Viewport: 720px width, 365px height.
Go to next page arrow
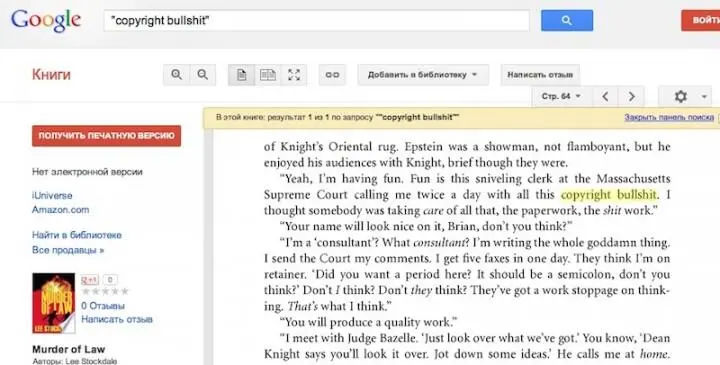(631, 96)
